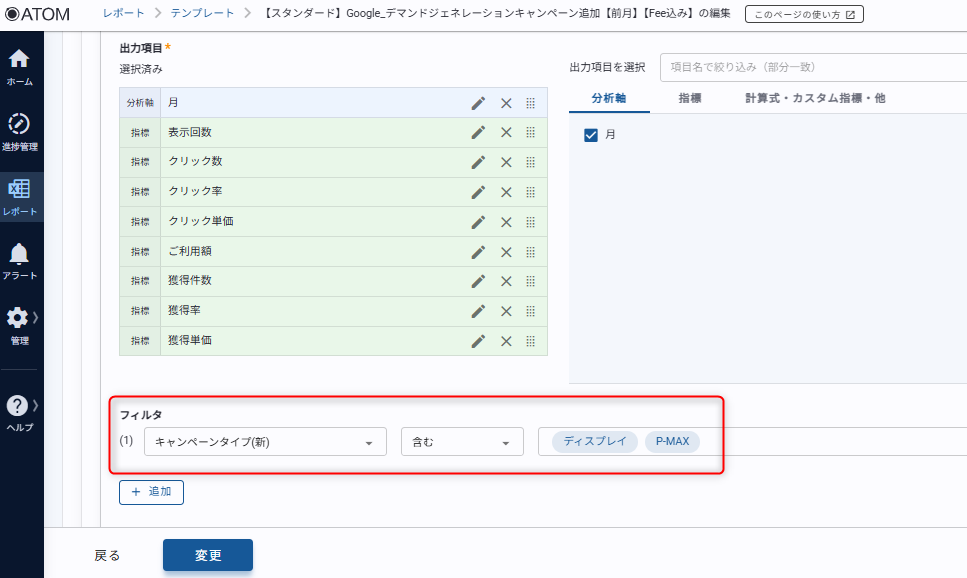This screenshot has width=967, height=578.
Task: Switch to the 指標 tab
Action: click(689, 98)
